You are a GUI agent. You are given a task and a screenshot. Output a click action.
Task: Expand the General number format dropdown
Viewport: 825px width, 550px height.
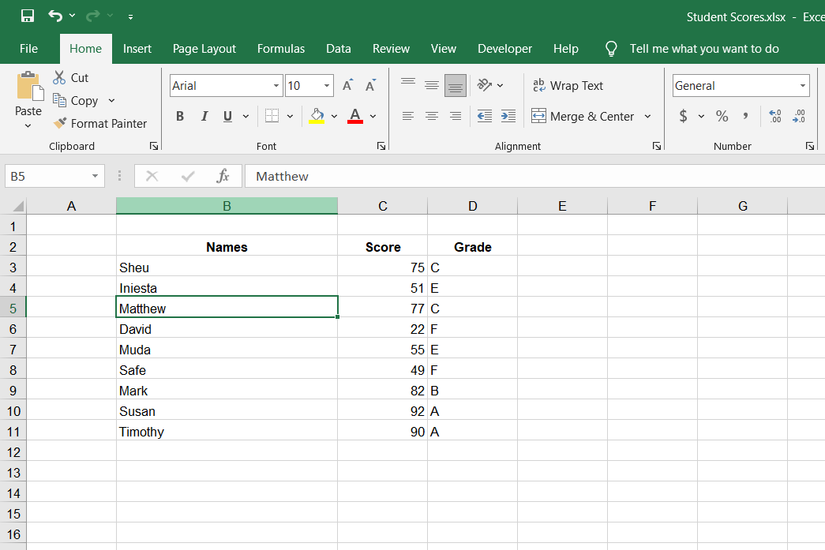click(802, 86)
